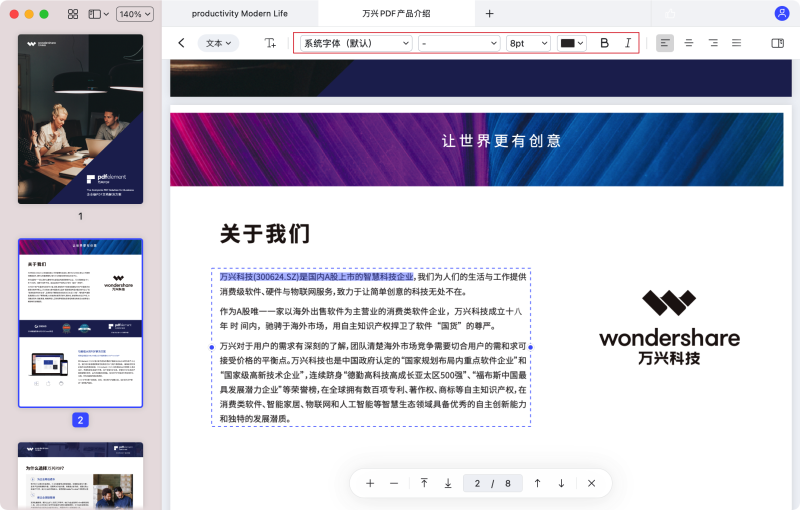This screenshot has width=800, height=510.
Task: Jump to first page icon
Action: pos(424,483)
